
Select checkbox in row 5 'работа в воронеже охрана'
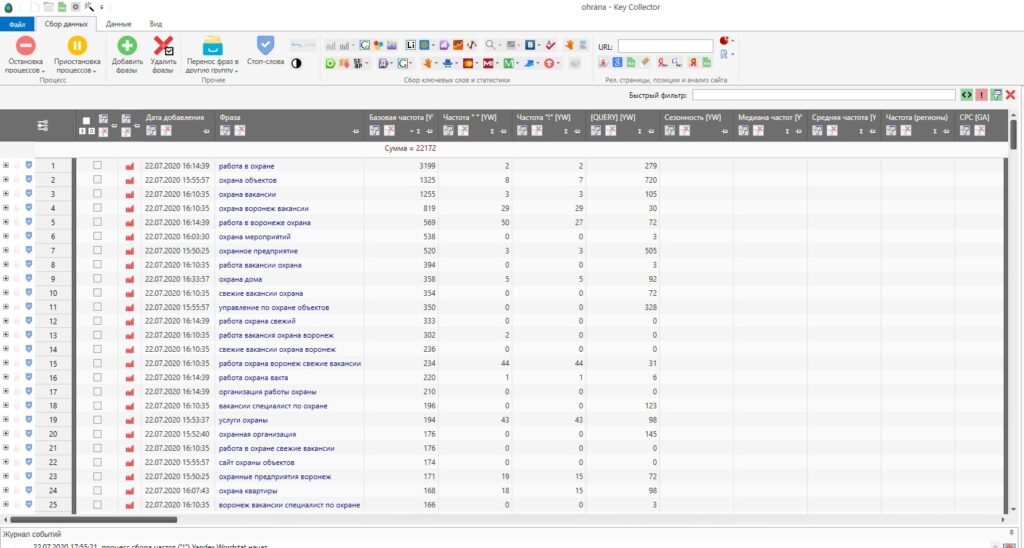click(x=97, y=222)
